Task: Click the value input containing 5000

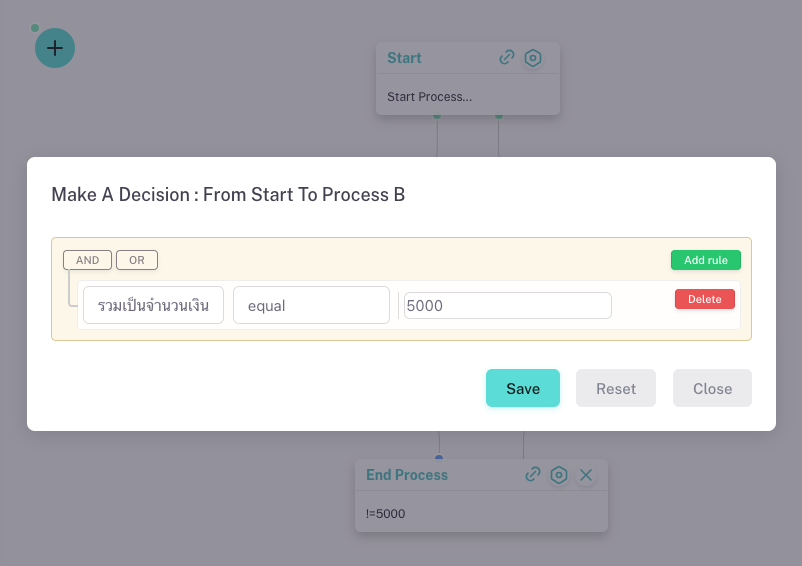Action: 507,306
